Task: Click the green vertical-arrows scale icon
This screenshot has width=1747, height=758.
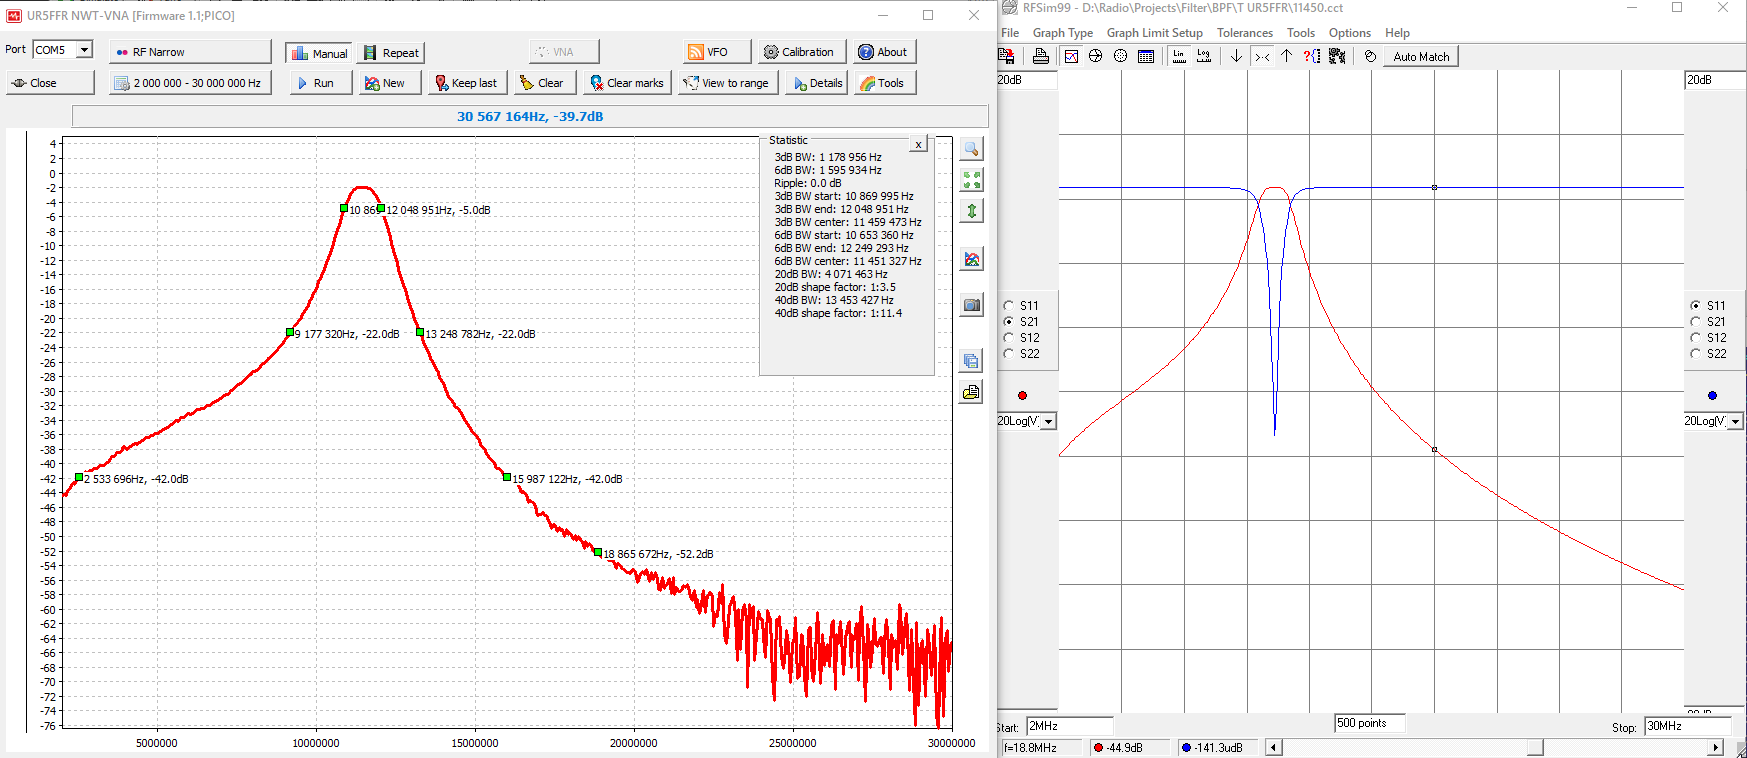Action: click(971, 211)
